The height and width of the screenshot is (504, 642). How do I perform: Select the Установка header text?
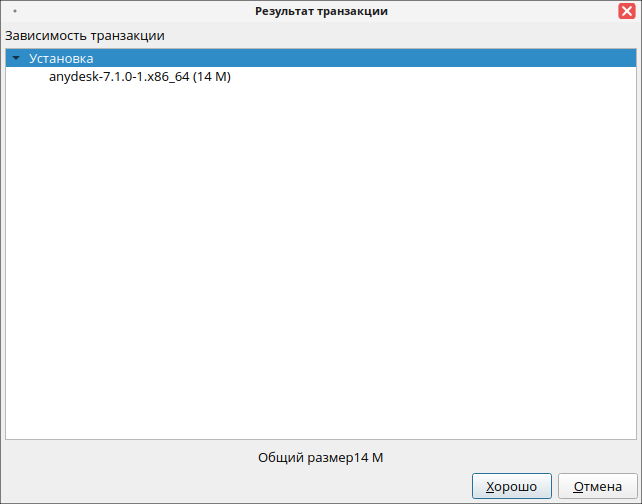[x=61, y=59]
